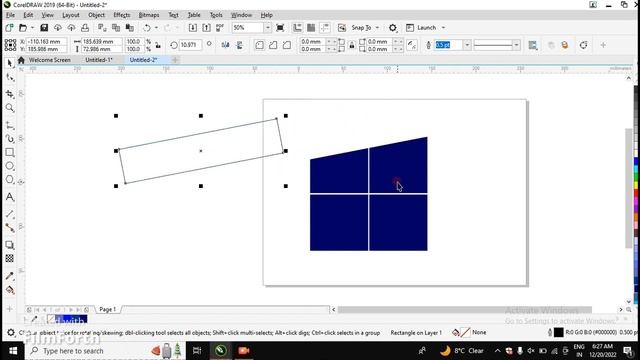This screenshot has height=360, width=640.
Task: Select the Text tool
Action: click(x=10, y=197)
